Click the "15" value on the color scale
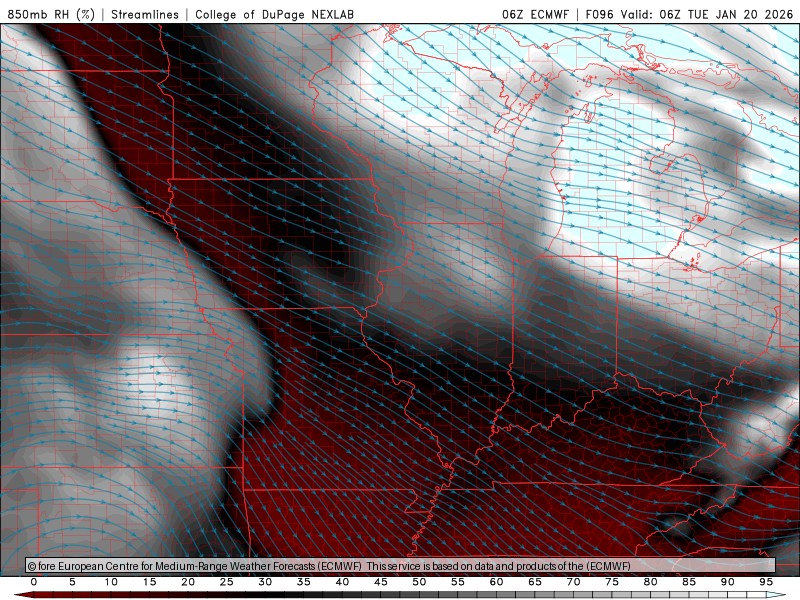The image size is (800, 600). (x=149, y=582)
